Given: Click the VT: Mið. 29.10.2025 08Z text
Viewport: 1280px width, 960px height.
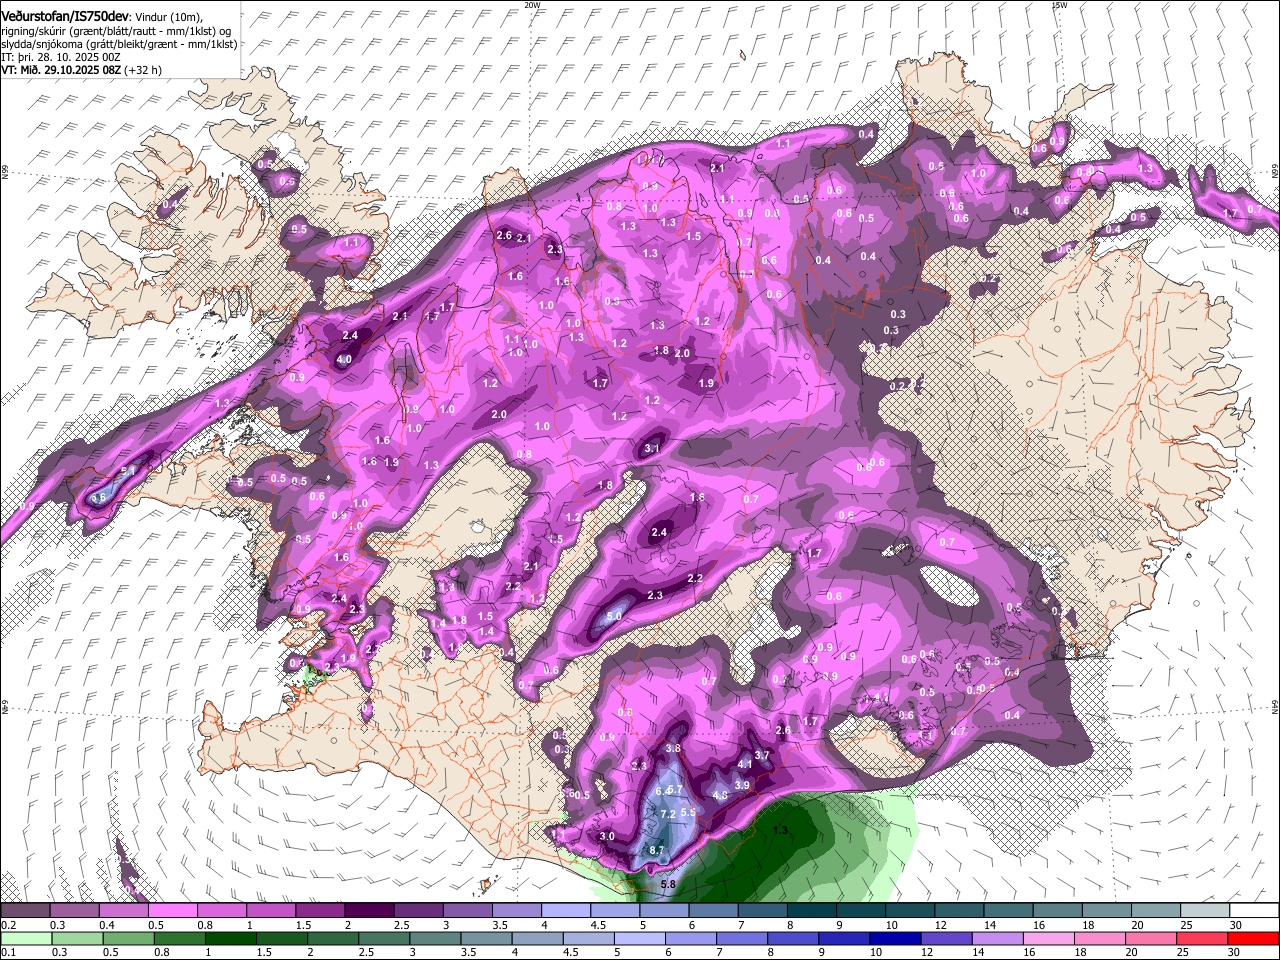Looking at the screenshot, I should click(61, 70).
